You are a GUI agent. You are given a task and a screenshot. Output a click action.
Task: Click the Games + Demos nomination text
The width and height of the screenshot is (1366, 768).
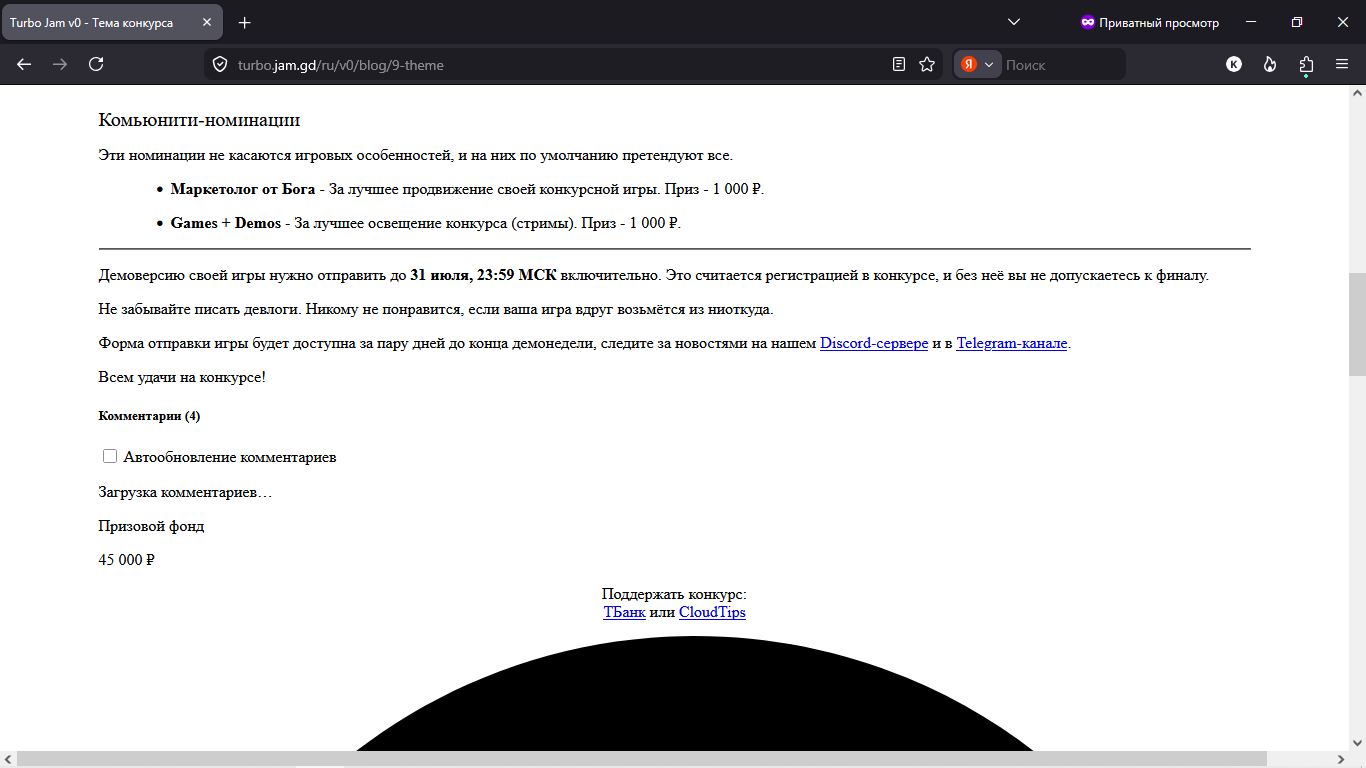point(225,223)
